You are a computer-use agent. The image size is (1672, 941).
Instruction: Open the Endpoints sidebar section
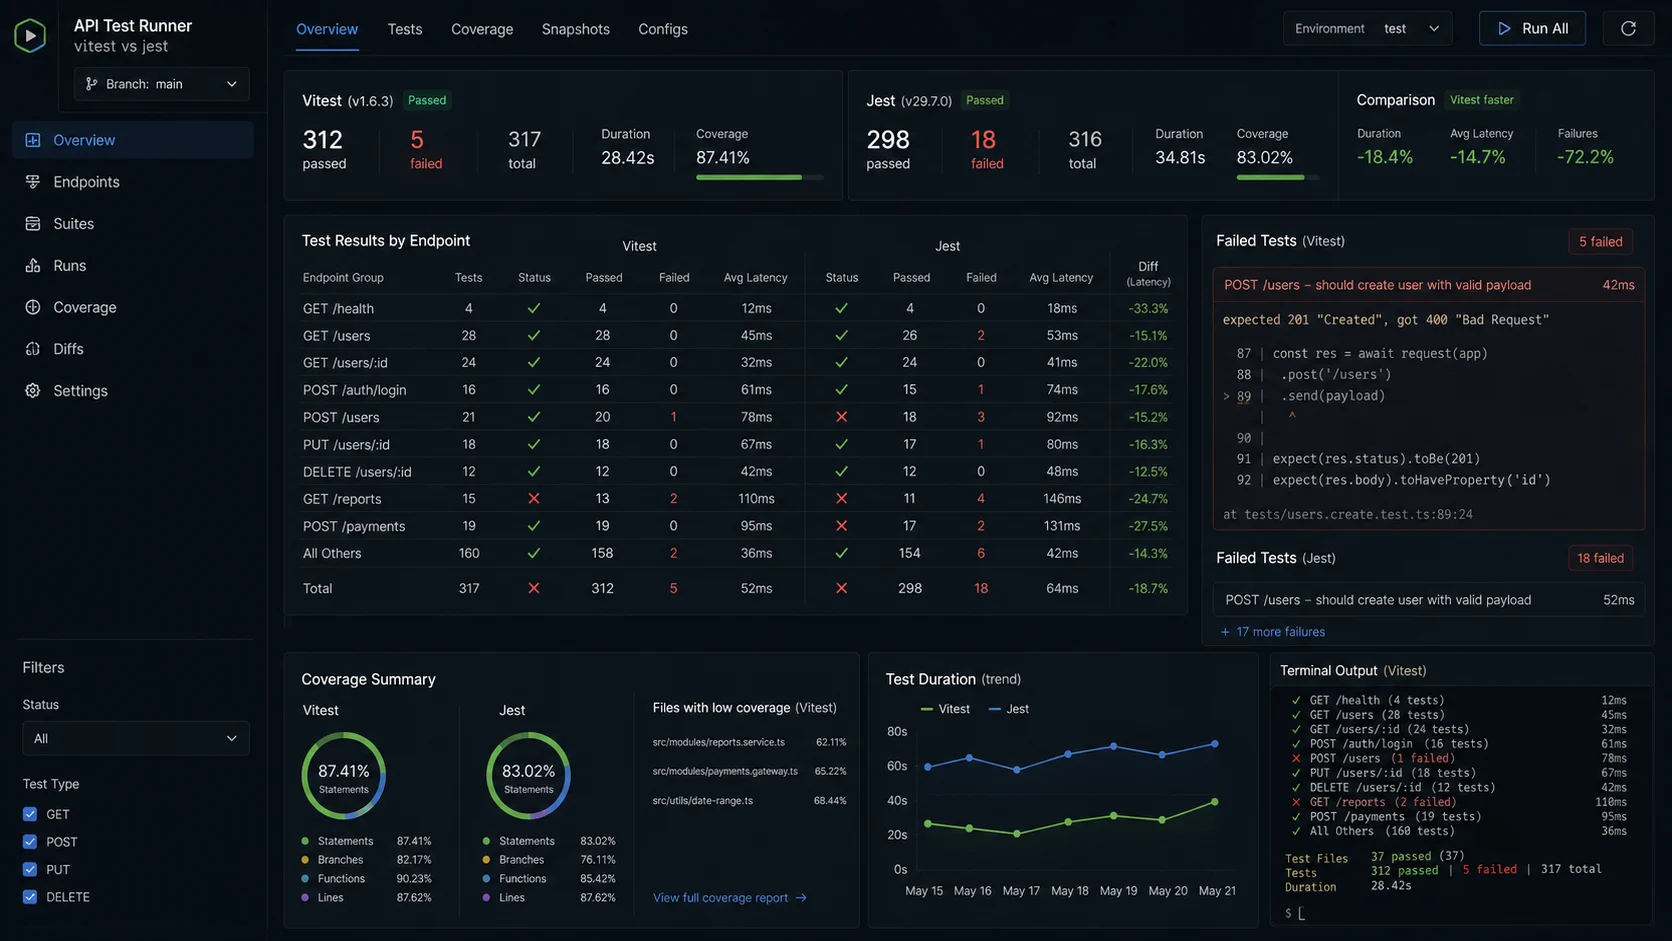click(x=132, y=182)
